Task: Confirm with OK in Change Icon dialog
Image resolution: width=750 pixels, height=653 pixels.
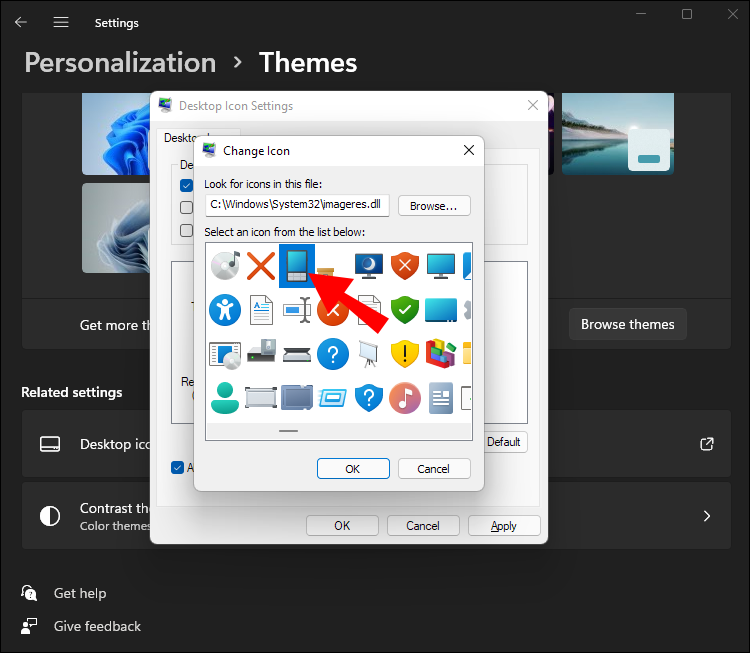Action: tap(353, 468)
